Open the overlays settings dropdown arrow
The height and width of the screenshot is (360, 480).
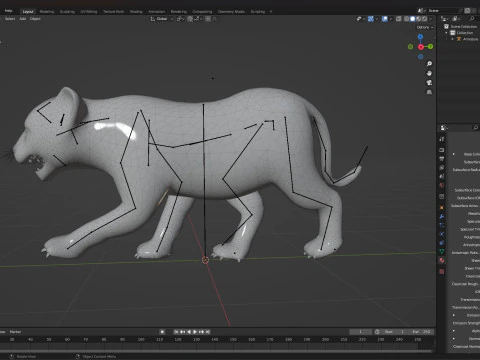point(391,19)
